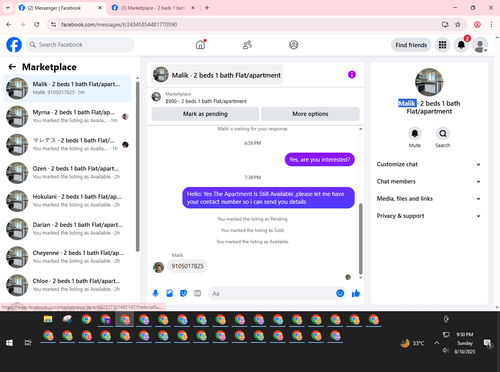The width and height of the screenshot is (500, 372).
Task: Open the account profile avatar menu
Action: click(480, 45)
